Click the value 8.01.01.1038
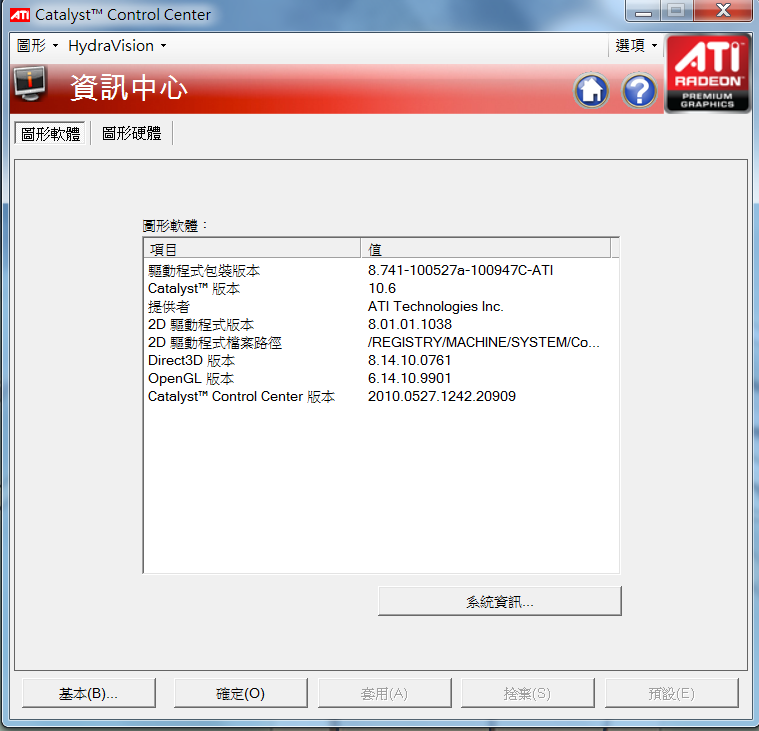Viewport: 759px width, 731px height. point(410,324)
